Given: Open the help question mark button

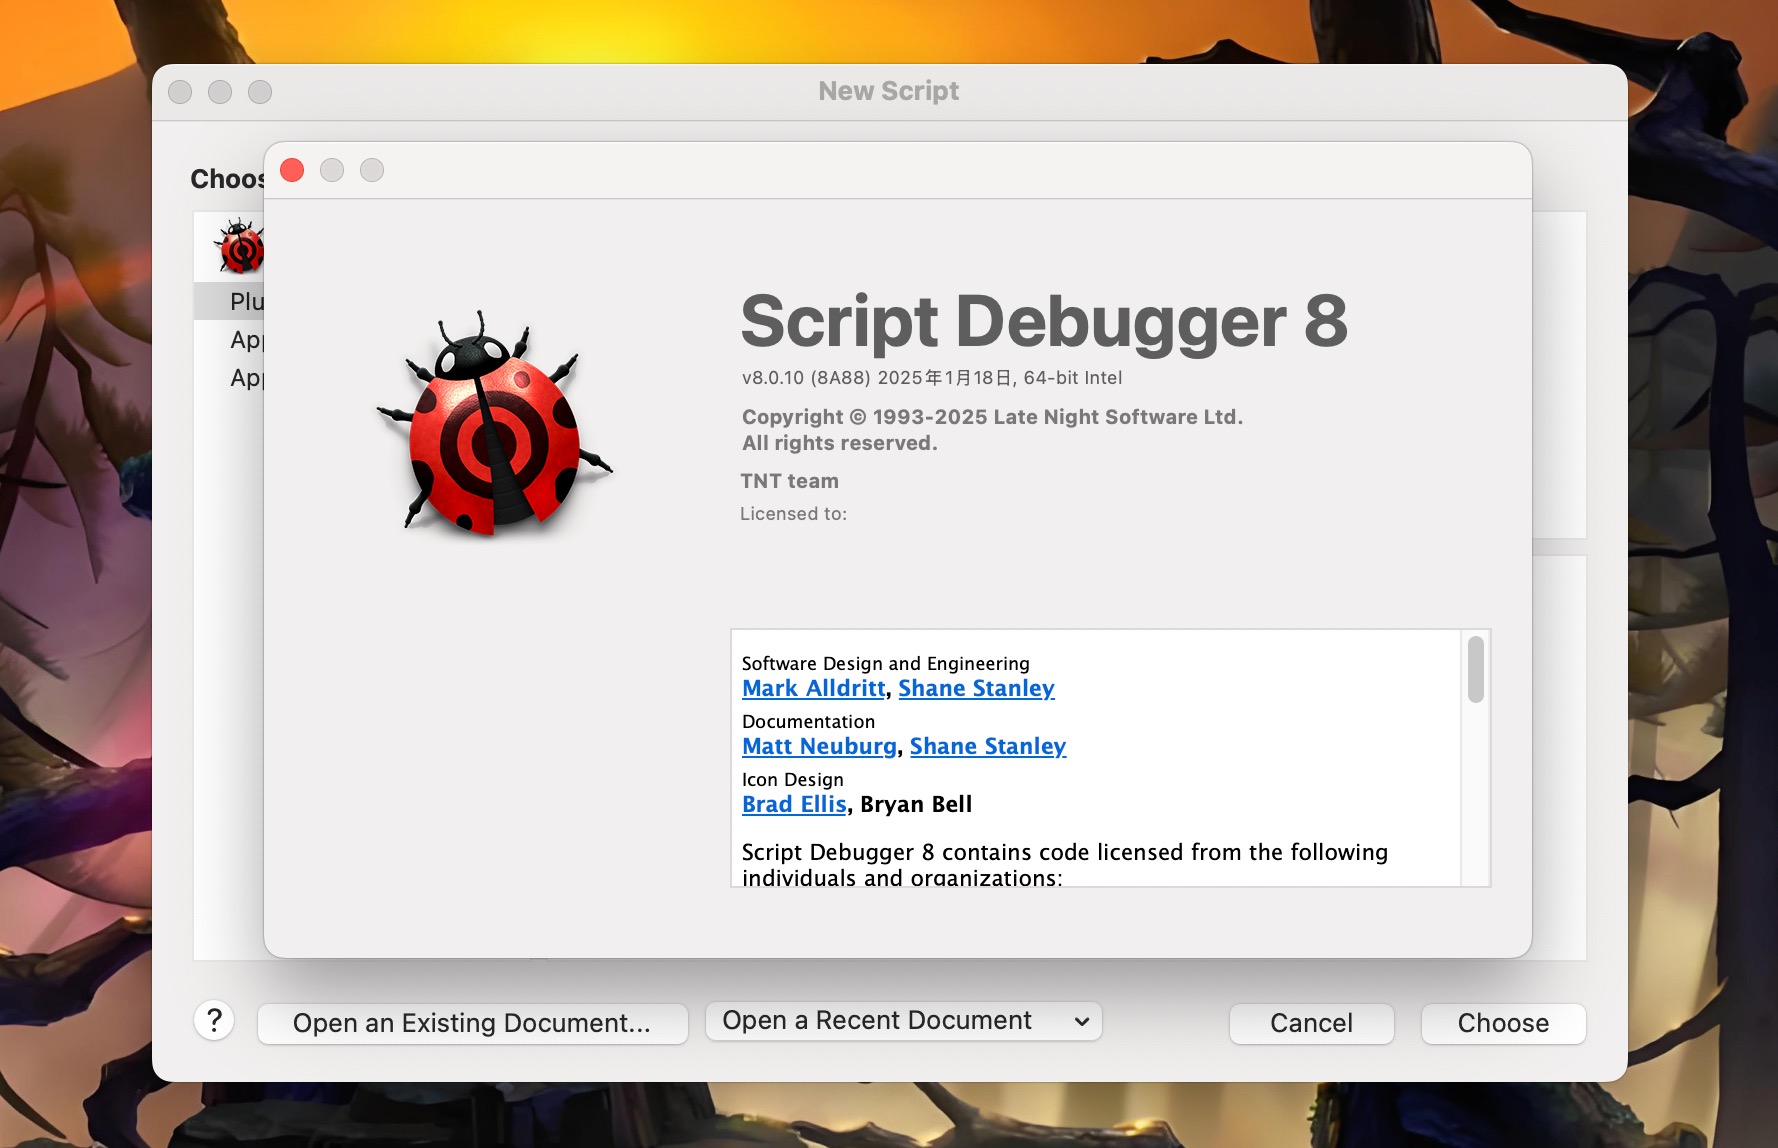Looking at the screenshot, I should click(x=214, y=1021).
